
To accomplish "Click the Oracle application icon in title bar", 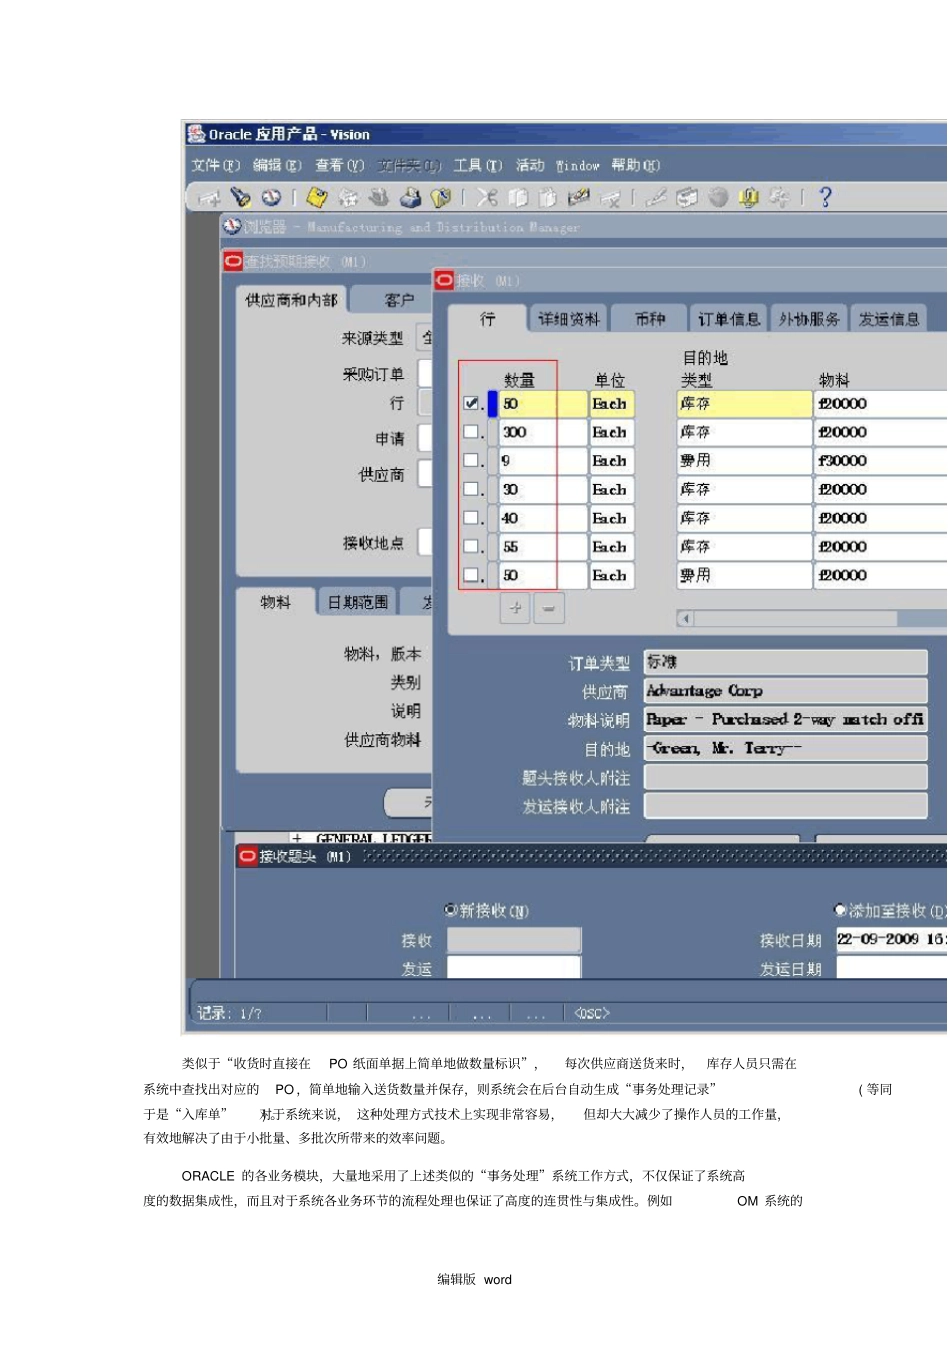I will coord(197,134).
